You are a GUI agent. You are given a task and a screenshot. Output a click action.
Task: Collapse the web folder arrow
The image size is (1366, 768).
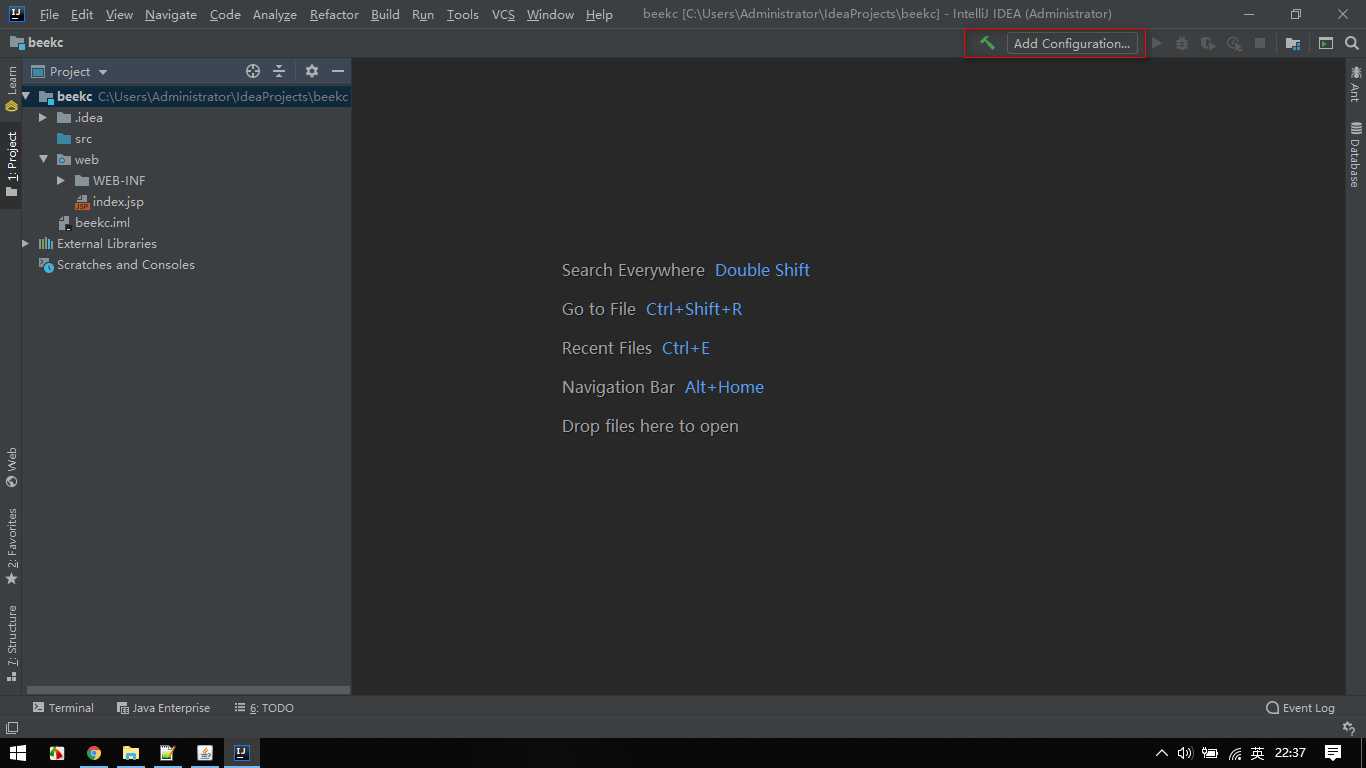click(x=43, y=159)
